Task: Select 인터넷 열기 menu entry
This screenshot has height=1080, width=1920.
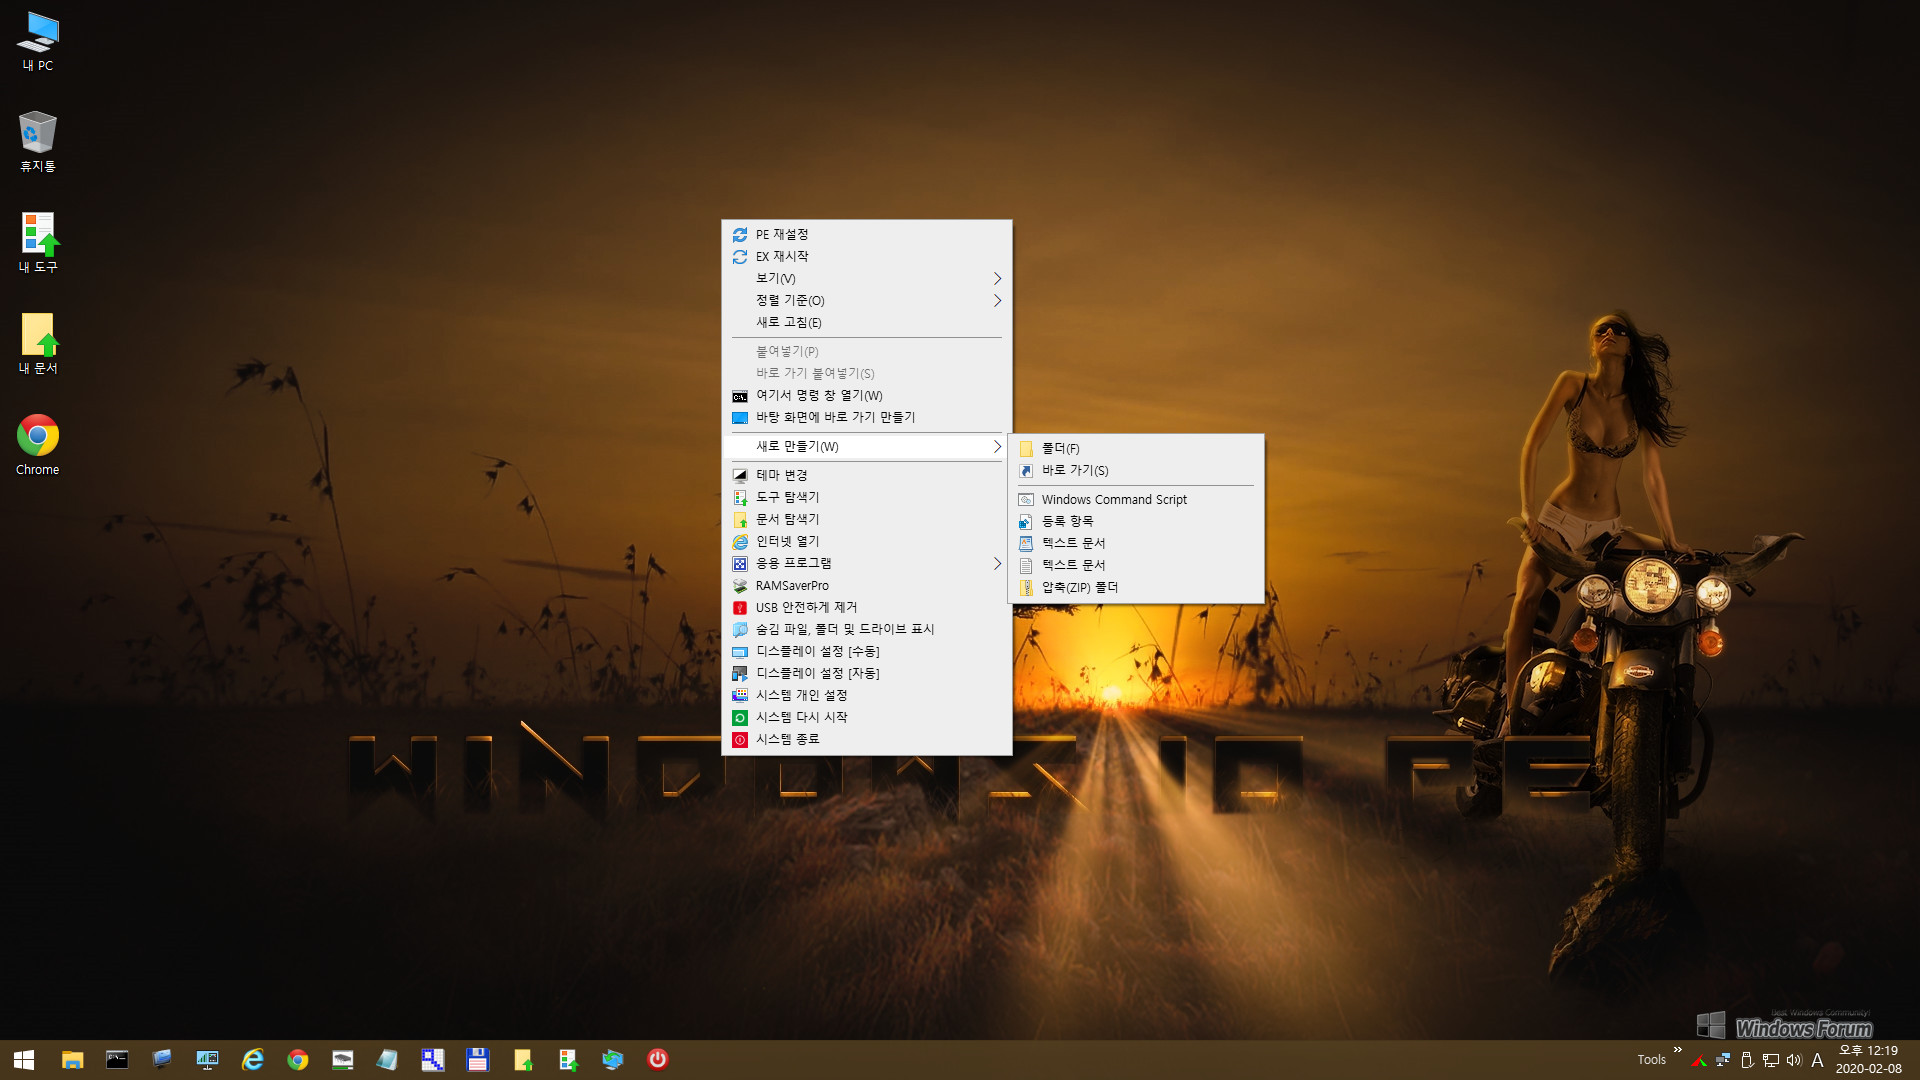Action: [x=866, y=541]
